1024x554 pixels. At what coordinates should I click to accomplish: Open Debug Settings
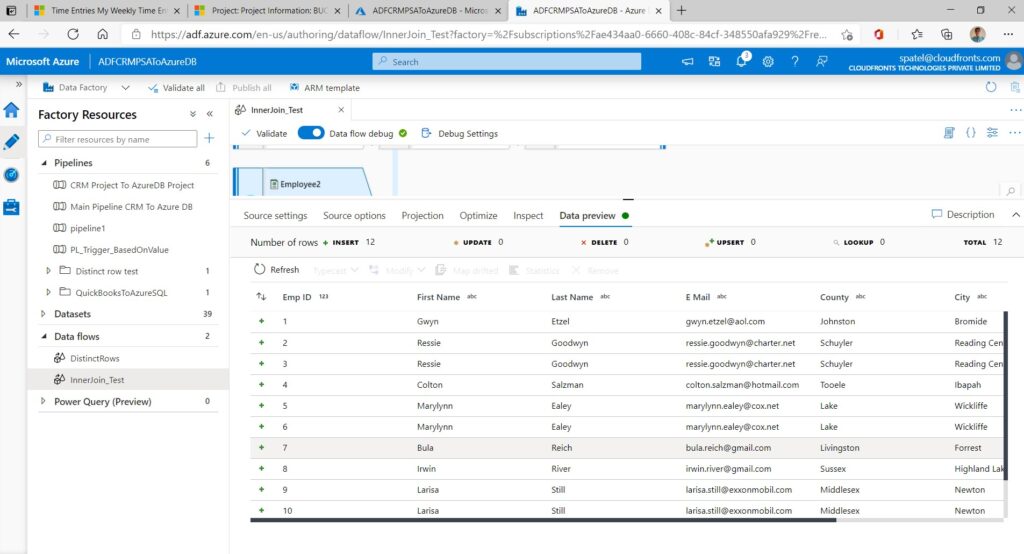(460, 133)
